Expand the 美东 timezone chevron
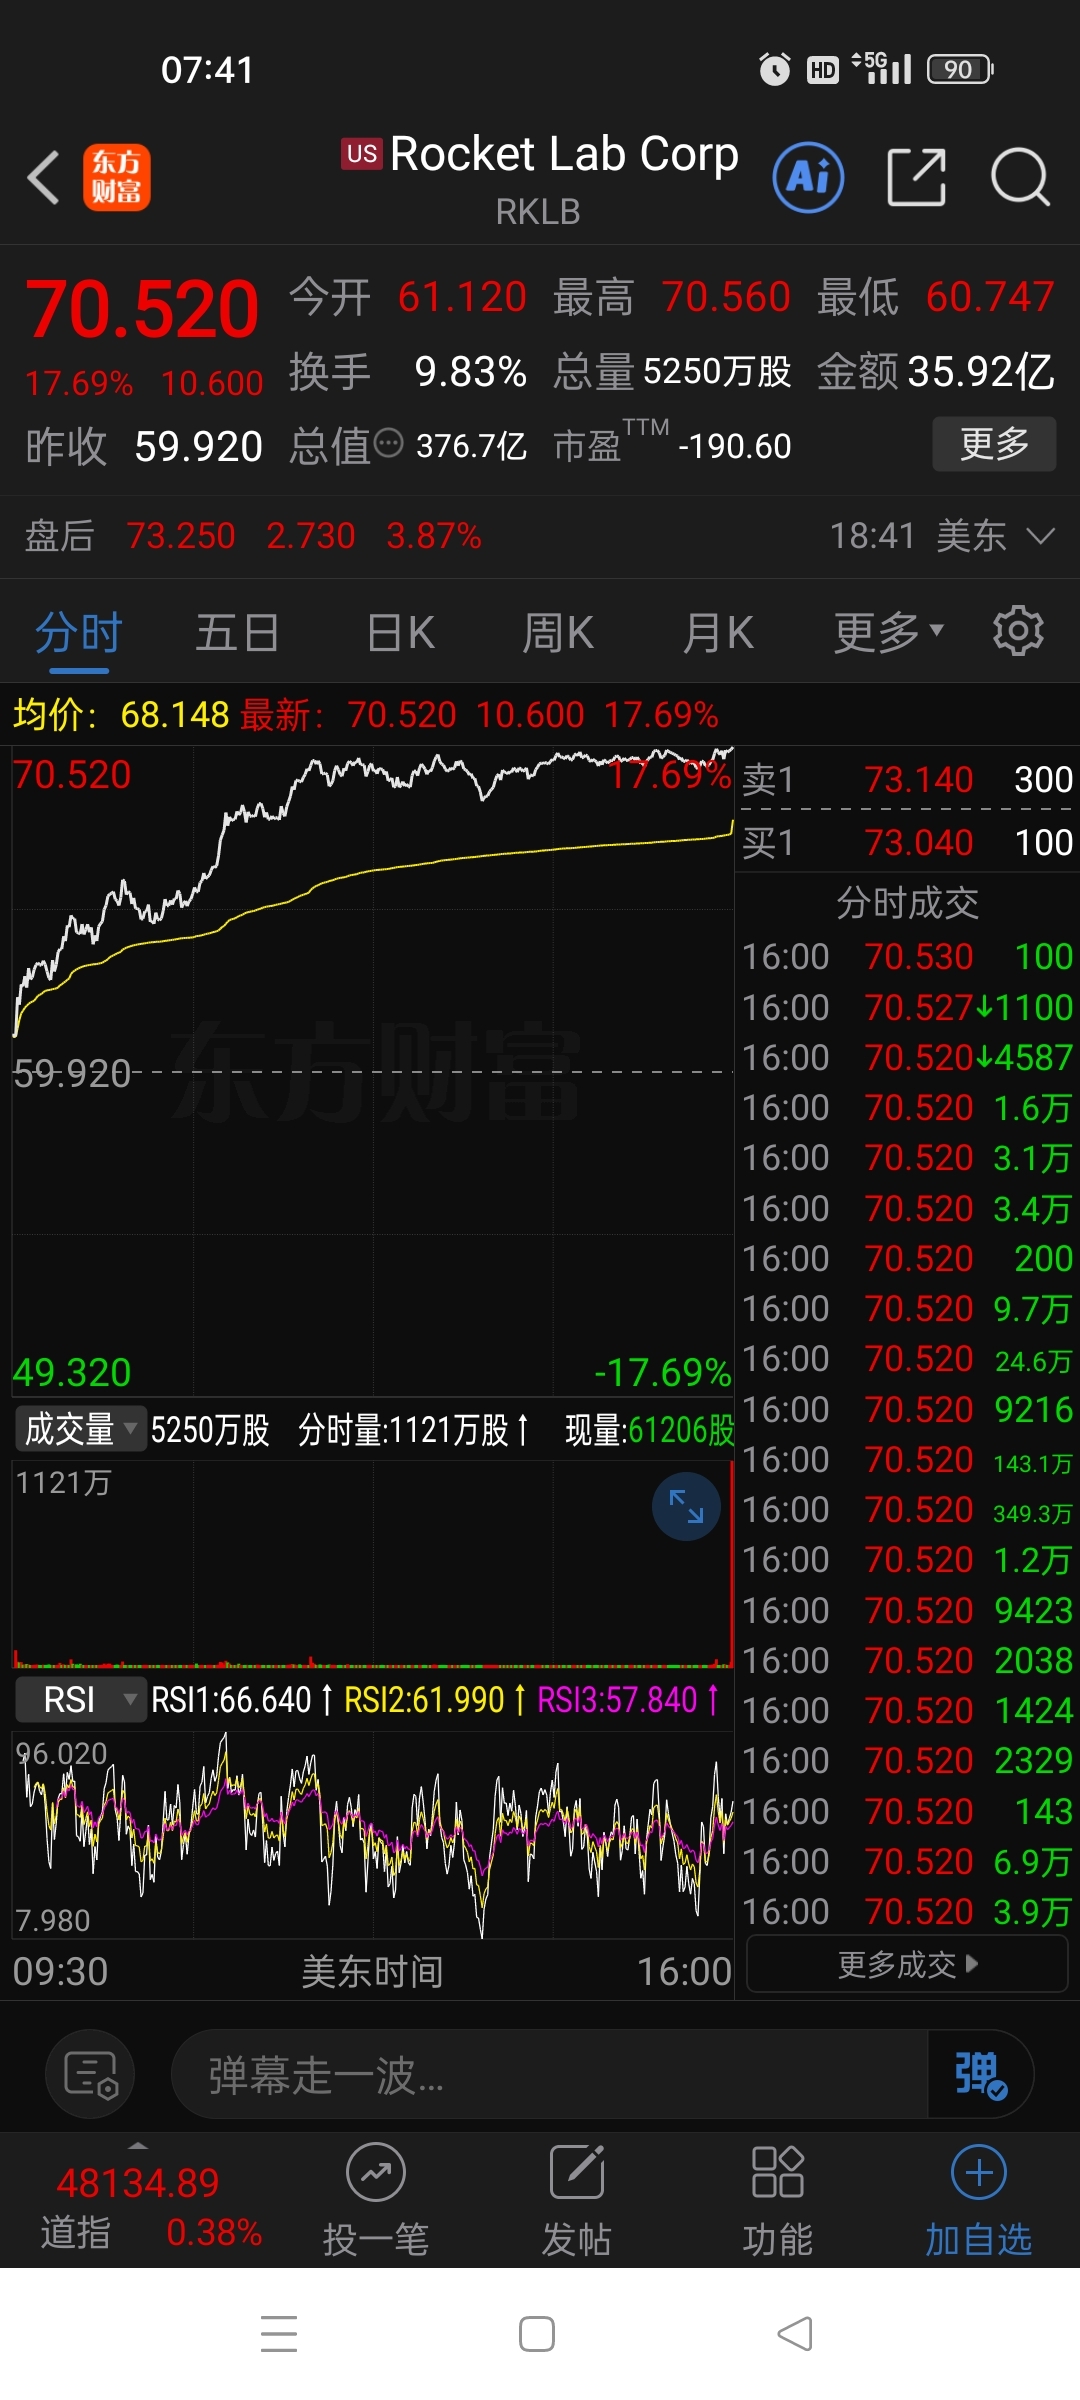 (1040, 537)
